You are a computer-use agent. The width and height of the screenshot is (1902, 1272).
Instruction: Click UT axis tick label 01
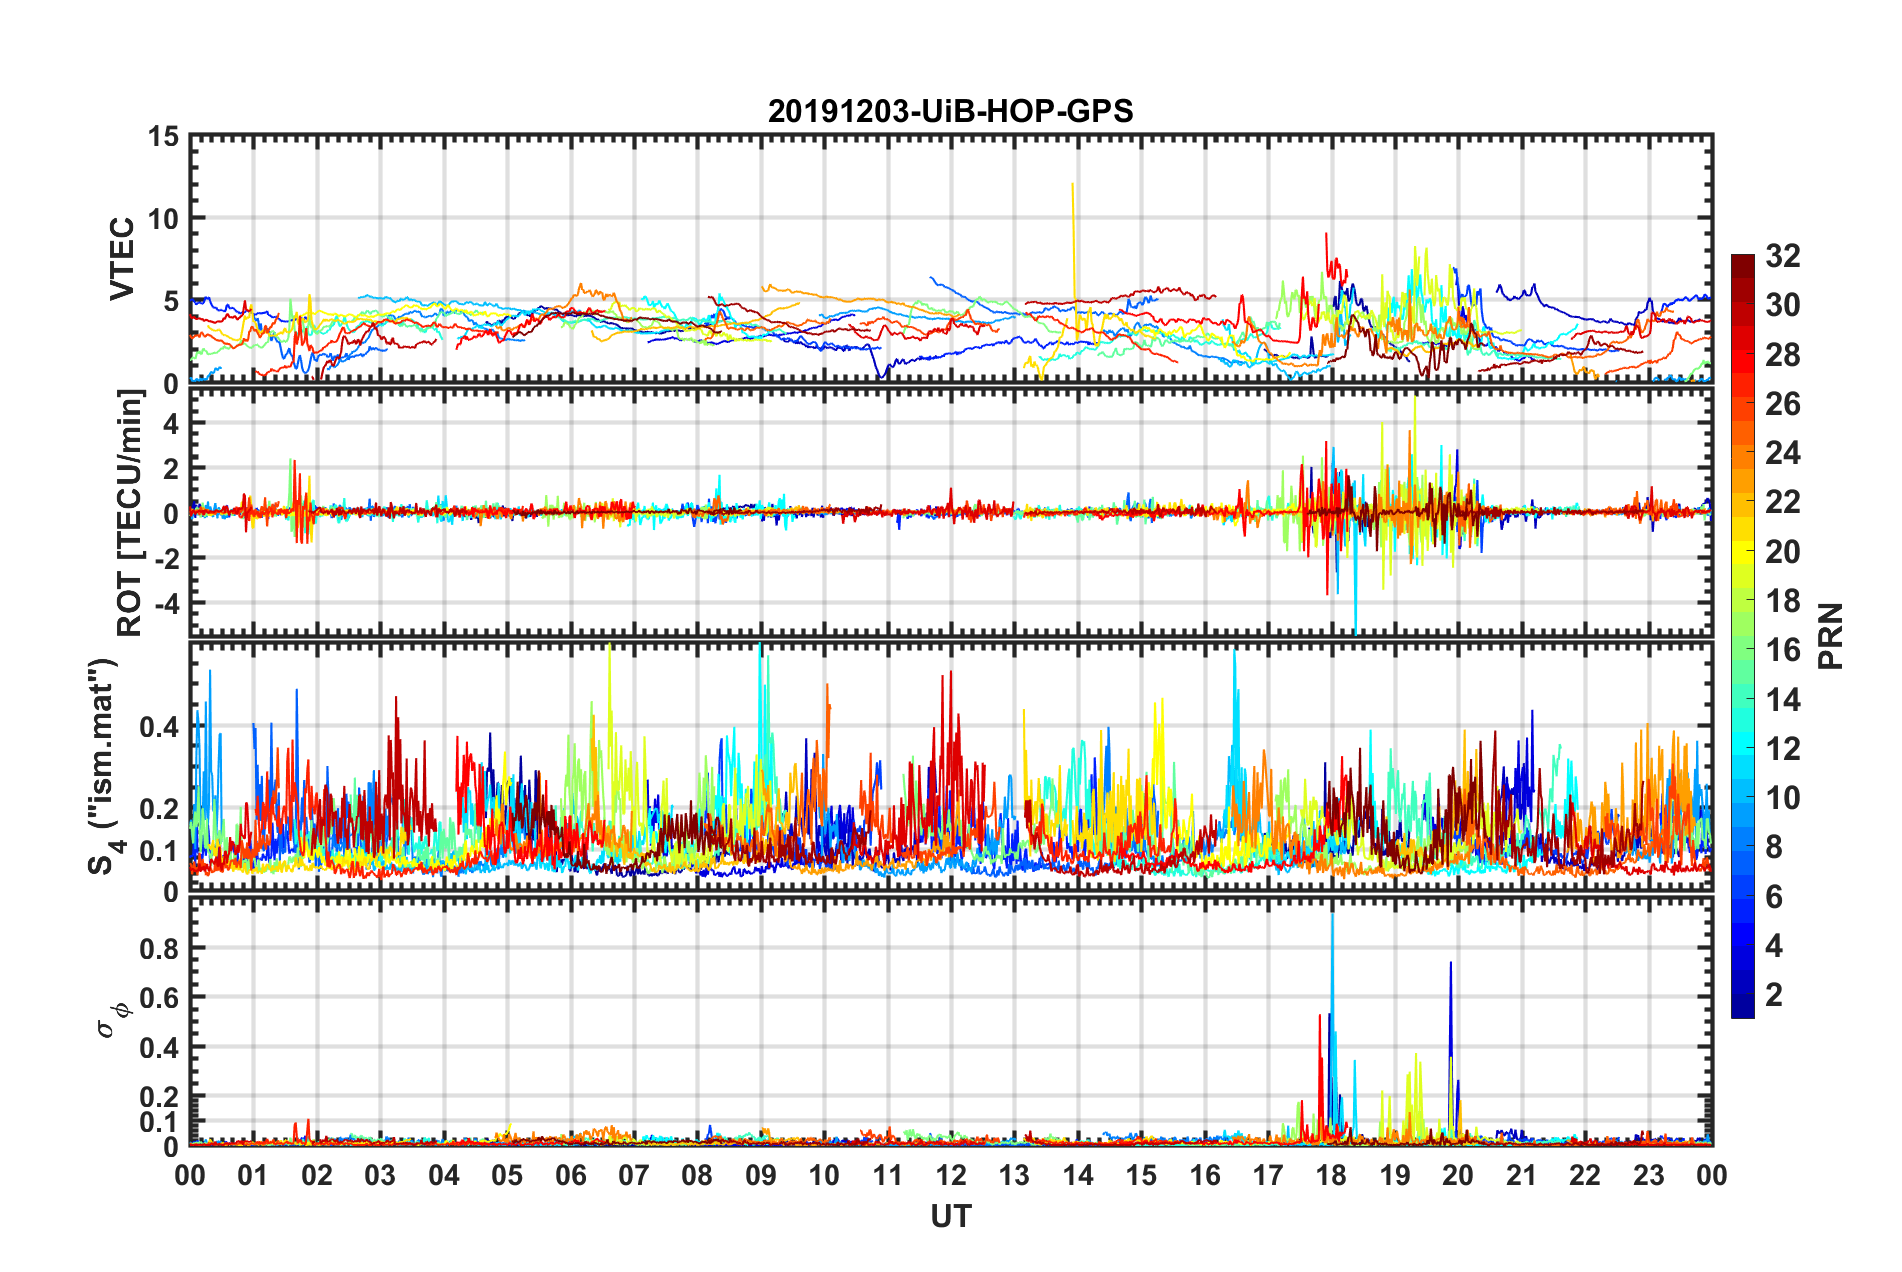(x=253, y=1175)
